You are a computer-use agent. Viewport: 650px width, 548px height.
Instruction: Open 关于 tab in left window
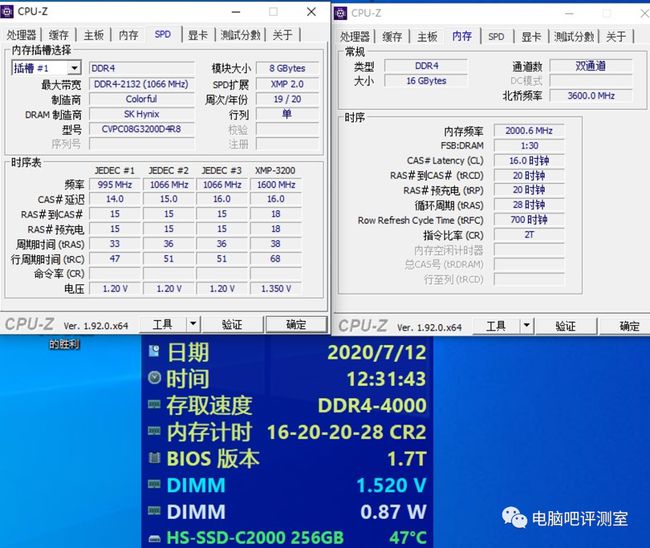point(283,35)
